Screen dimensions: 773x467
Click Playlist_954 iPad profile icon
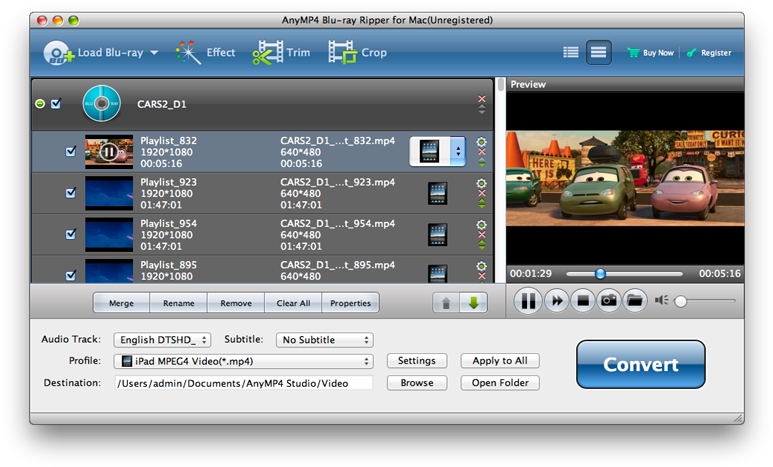[x=437, y=235]
